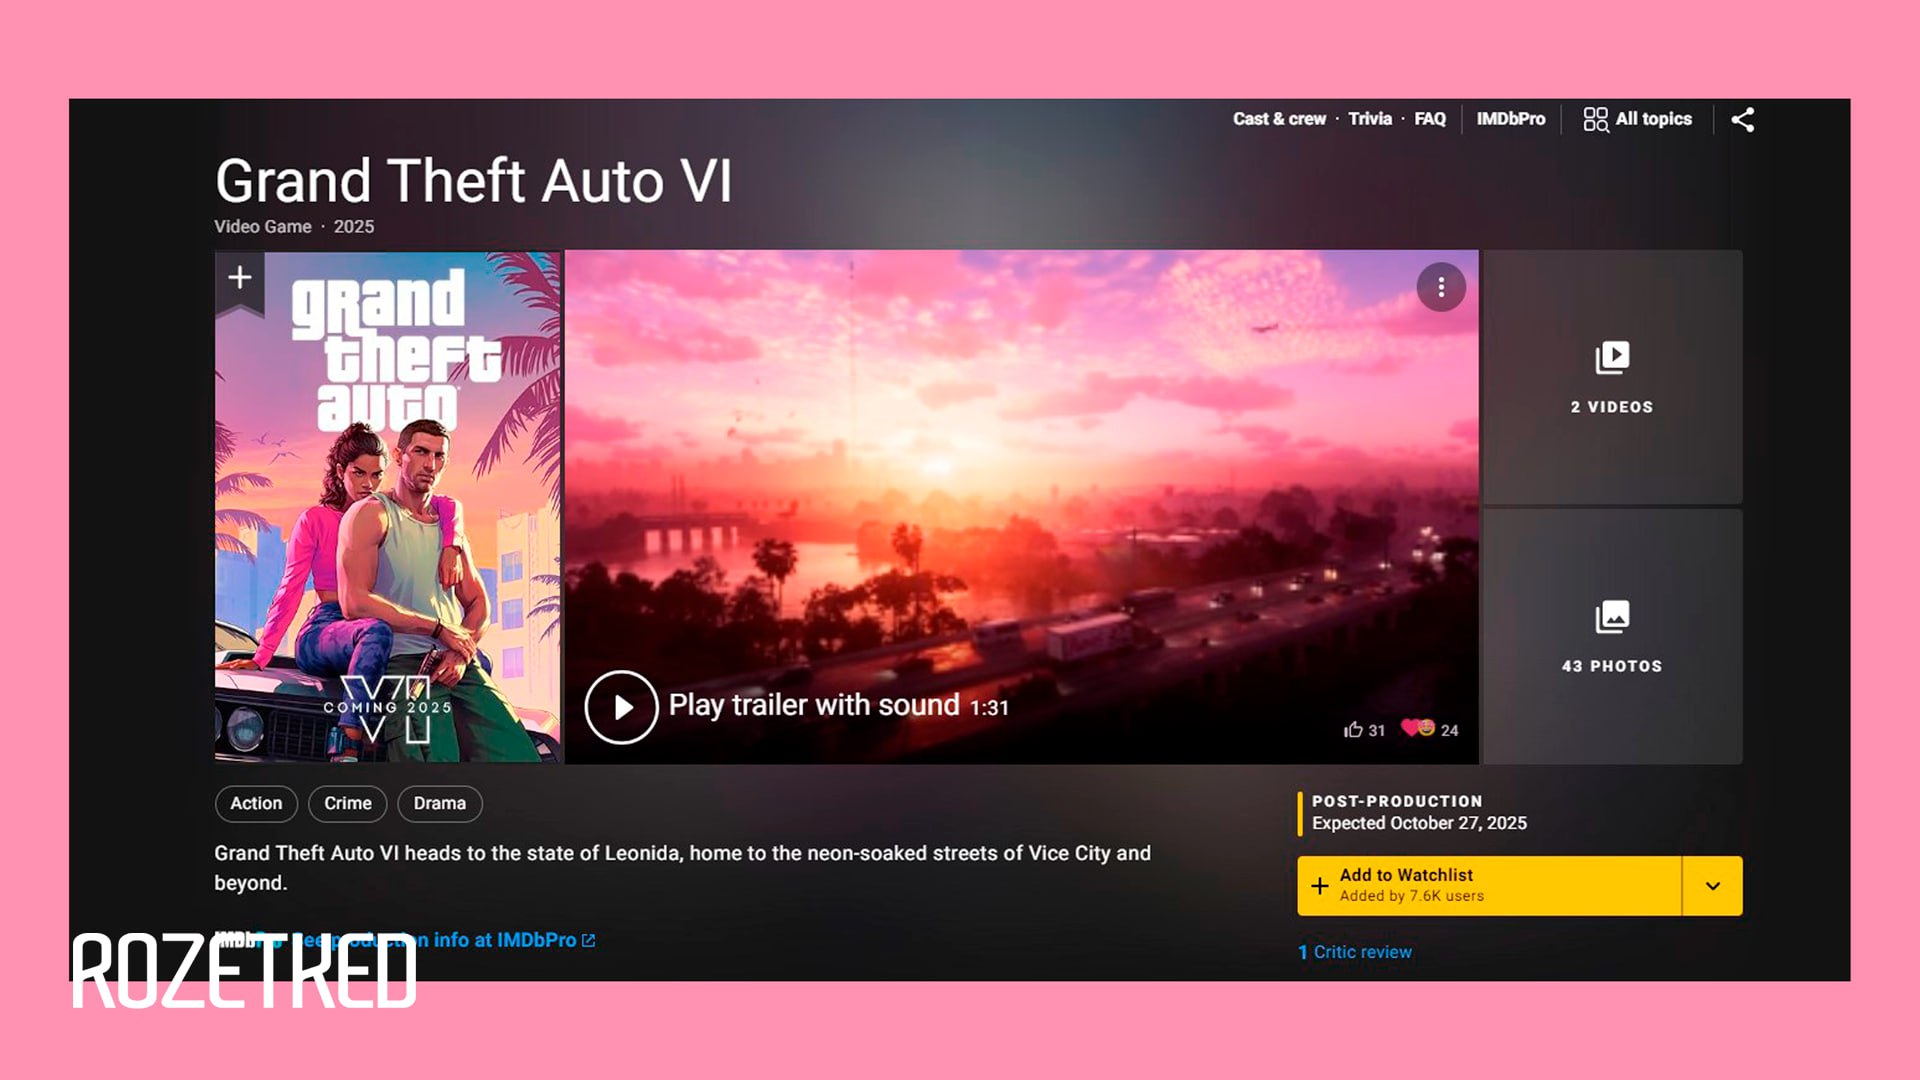Open IMDbPro from header
Viewport: 1920px width, 1080px height.
(1511, 119)
